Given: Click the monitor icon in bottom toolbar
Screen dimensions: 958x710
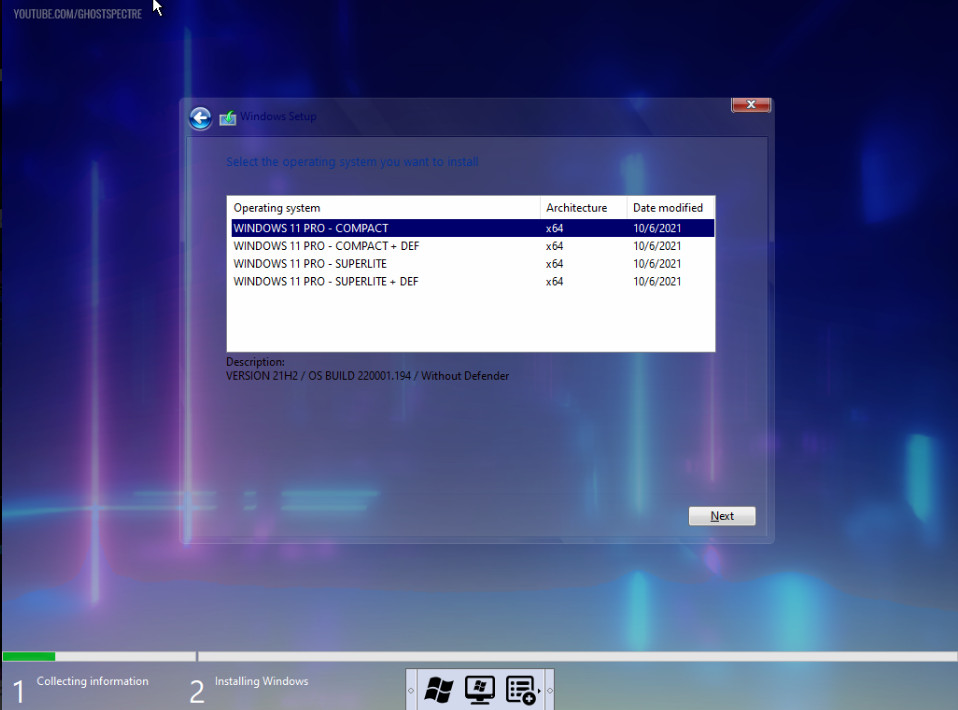Looking at the screenshot, I should click(x=480, y=690).
